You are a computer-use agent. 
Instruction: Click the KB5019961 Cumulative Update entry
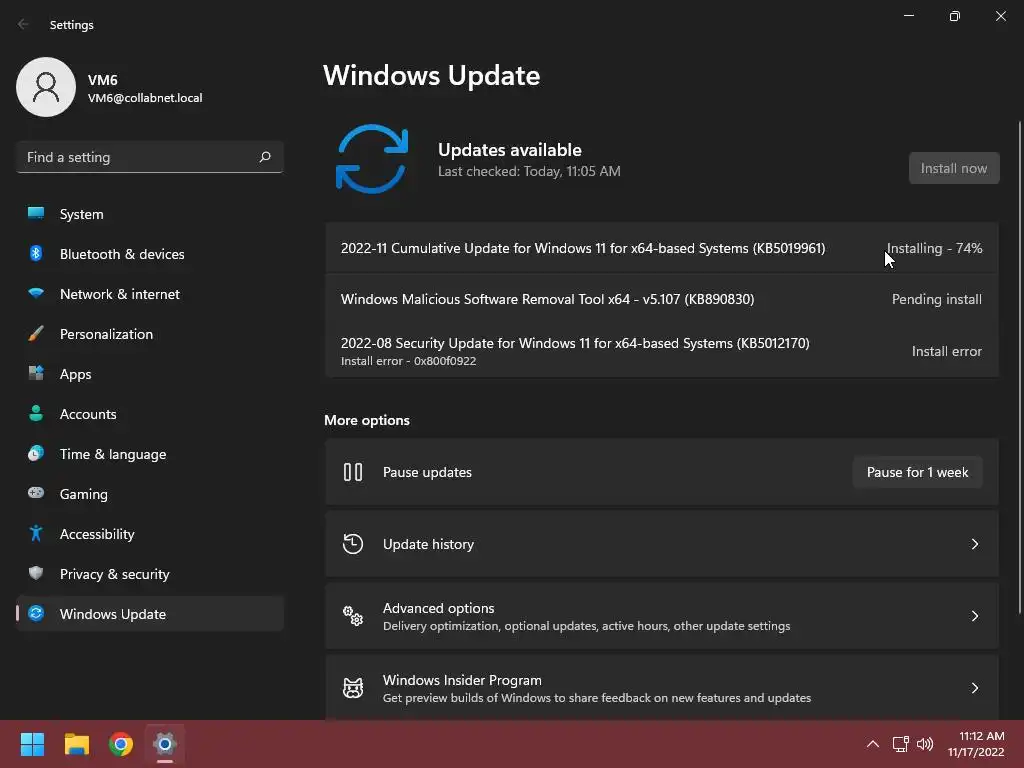click(662, 248)
